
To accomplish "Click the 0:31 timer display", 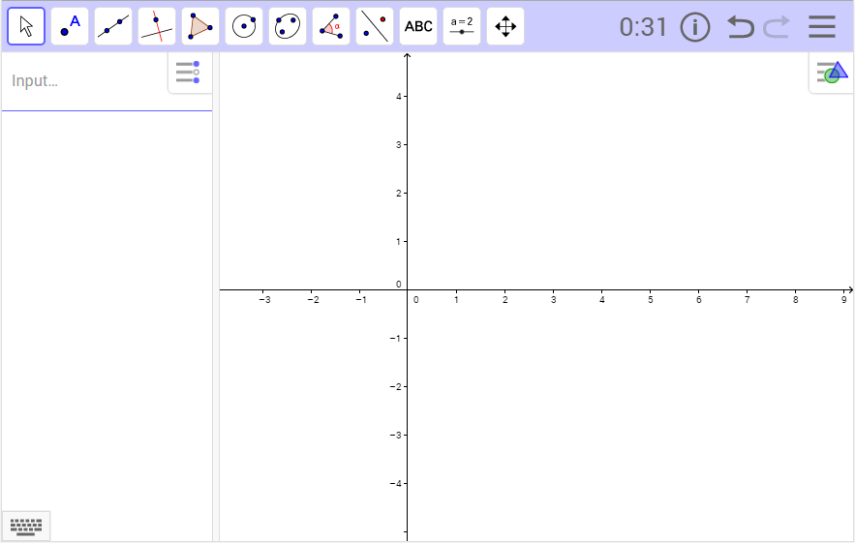I will [643, 27].
